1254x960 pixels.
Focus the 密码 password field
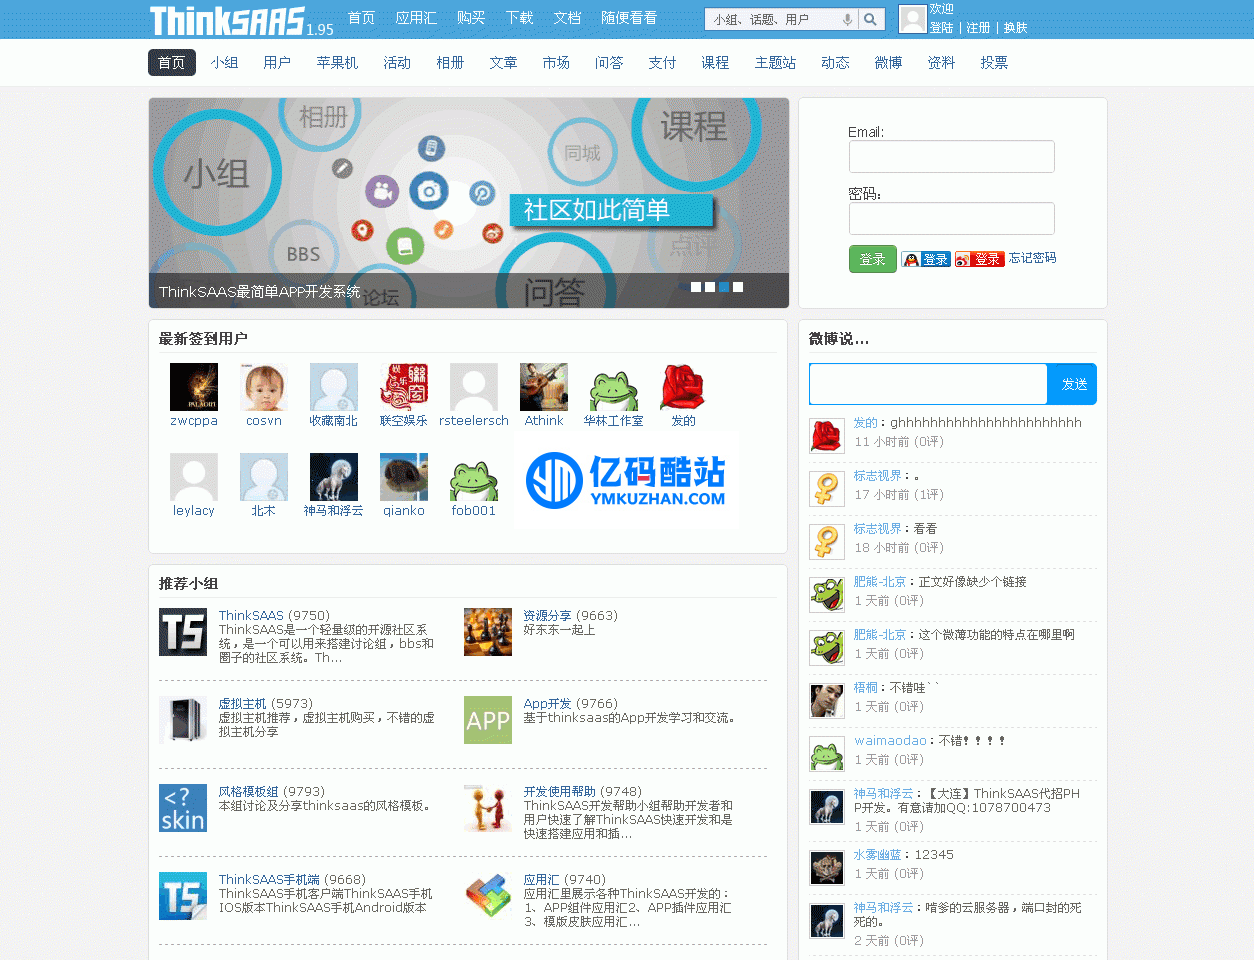point(952,219)
